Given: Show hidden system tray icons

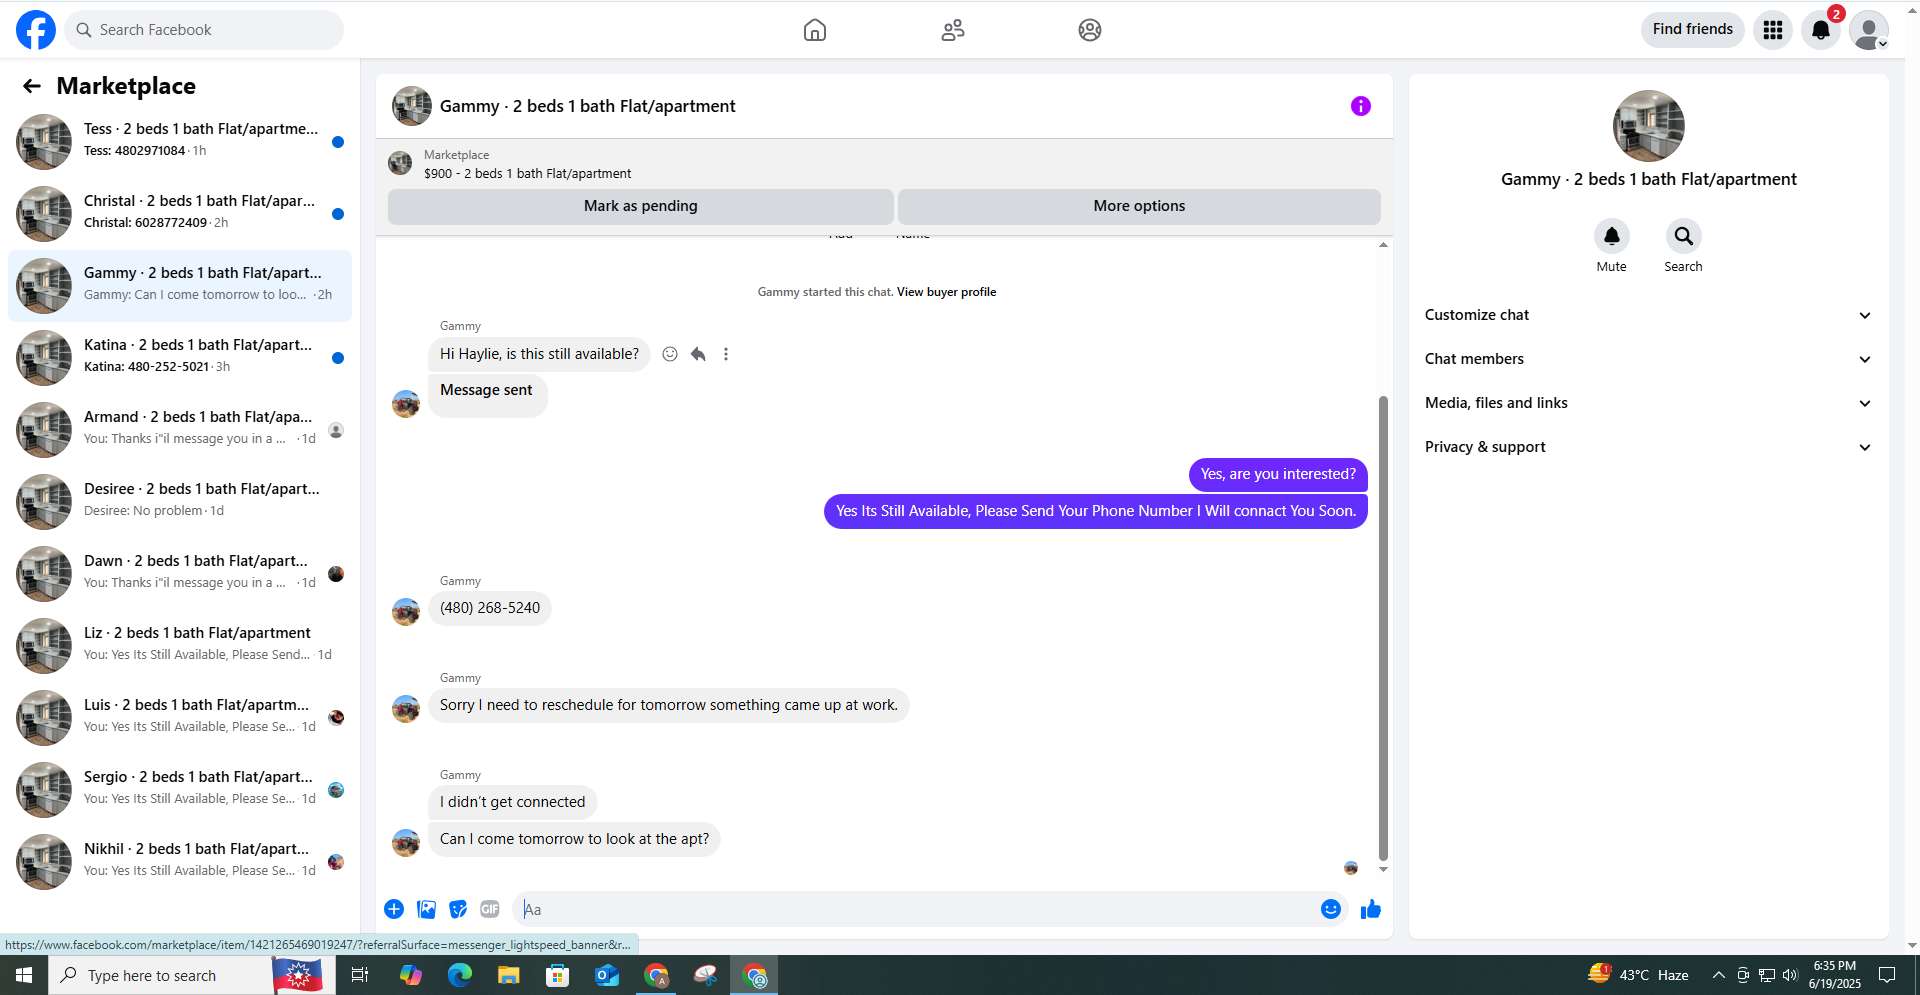Looking at the screenshot, I should 1718,975.
